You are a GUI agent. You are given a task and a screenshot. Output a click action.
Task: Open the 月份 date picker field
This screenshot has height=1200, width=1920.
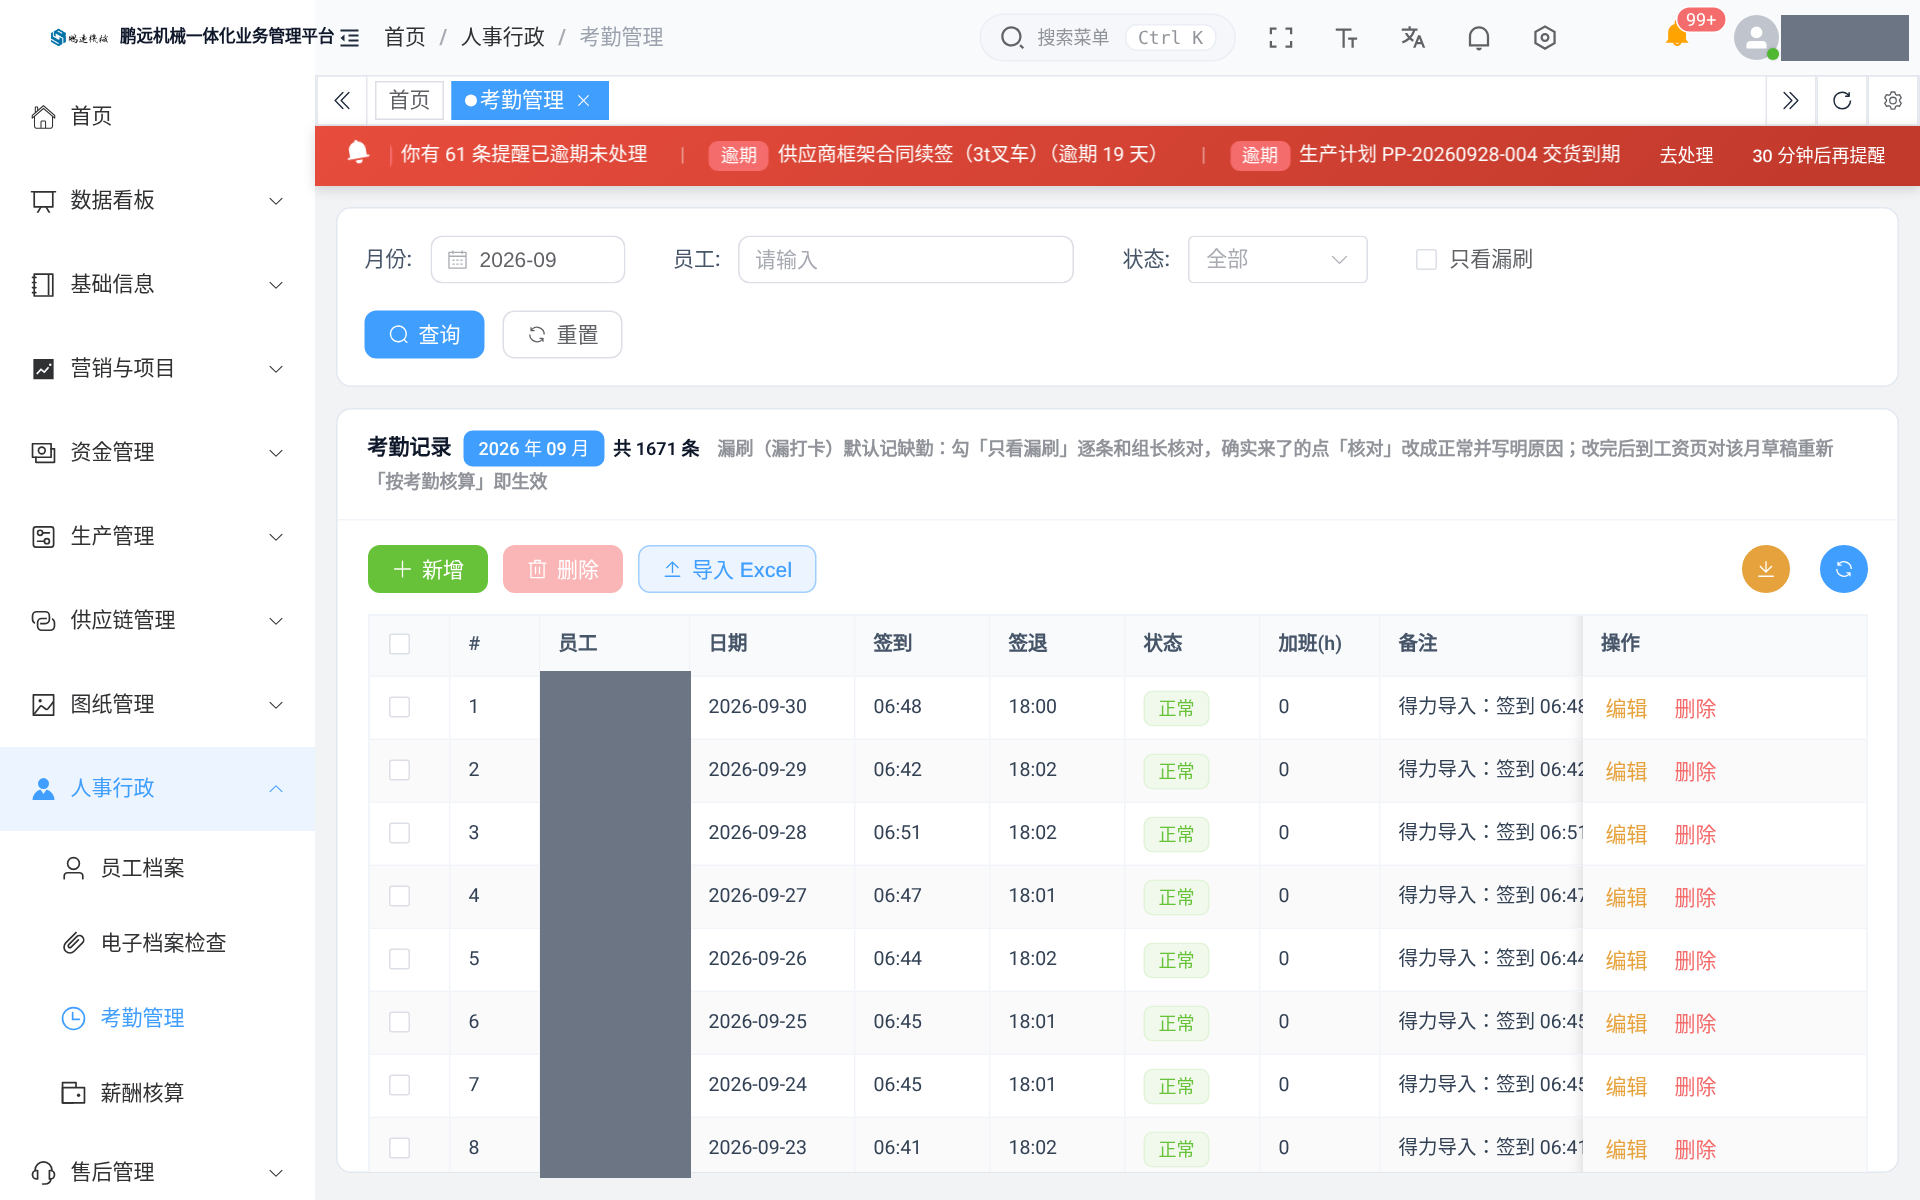[x=528, y=260]
